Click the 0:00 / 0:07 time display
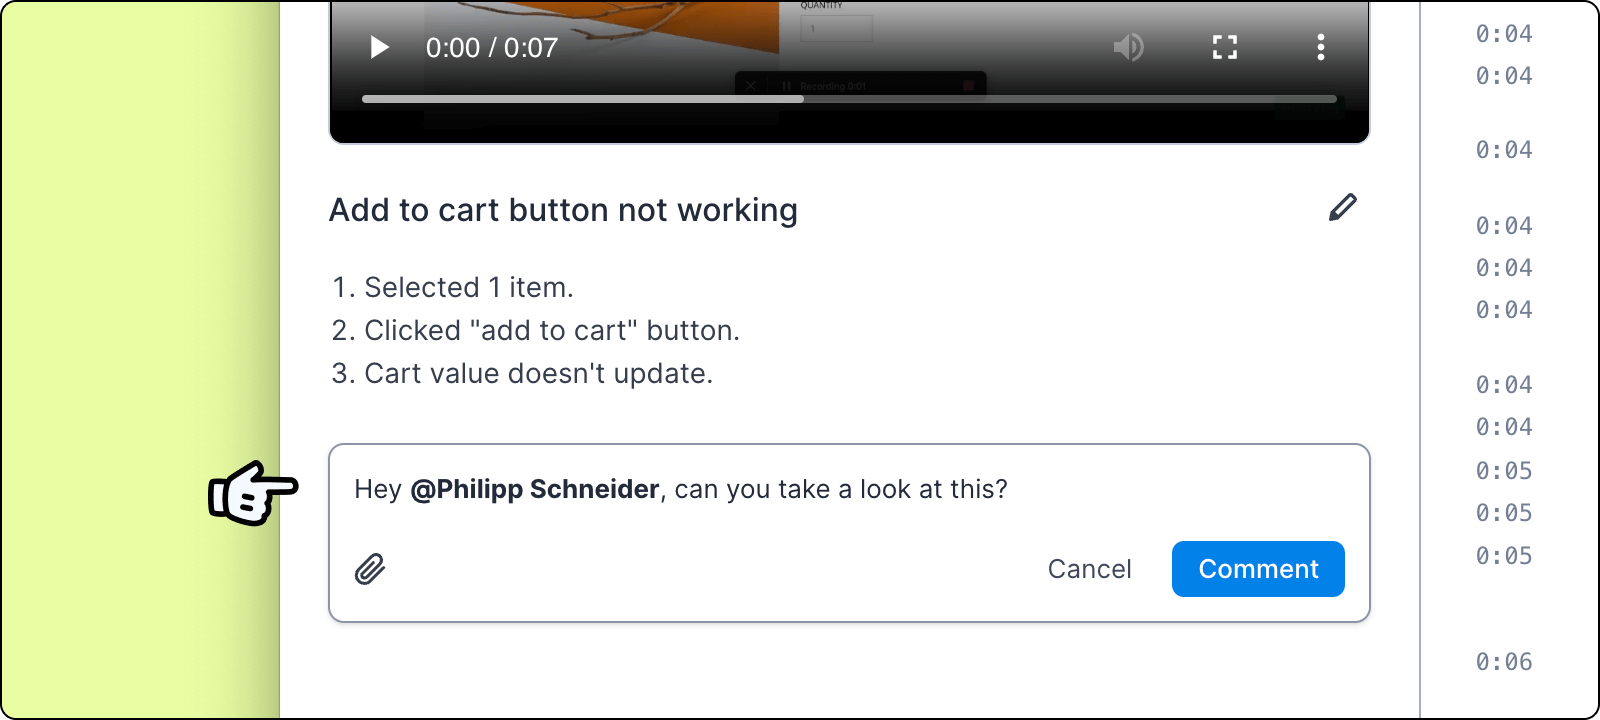This screenshot has height=720, width=1600. (492, 48)
